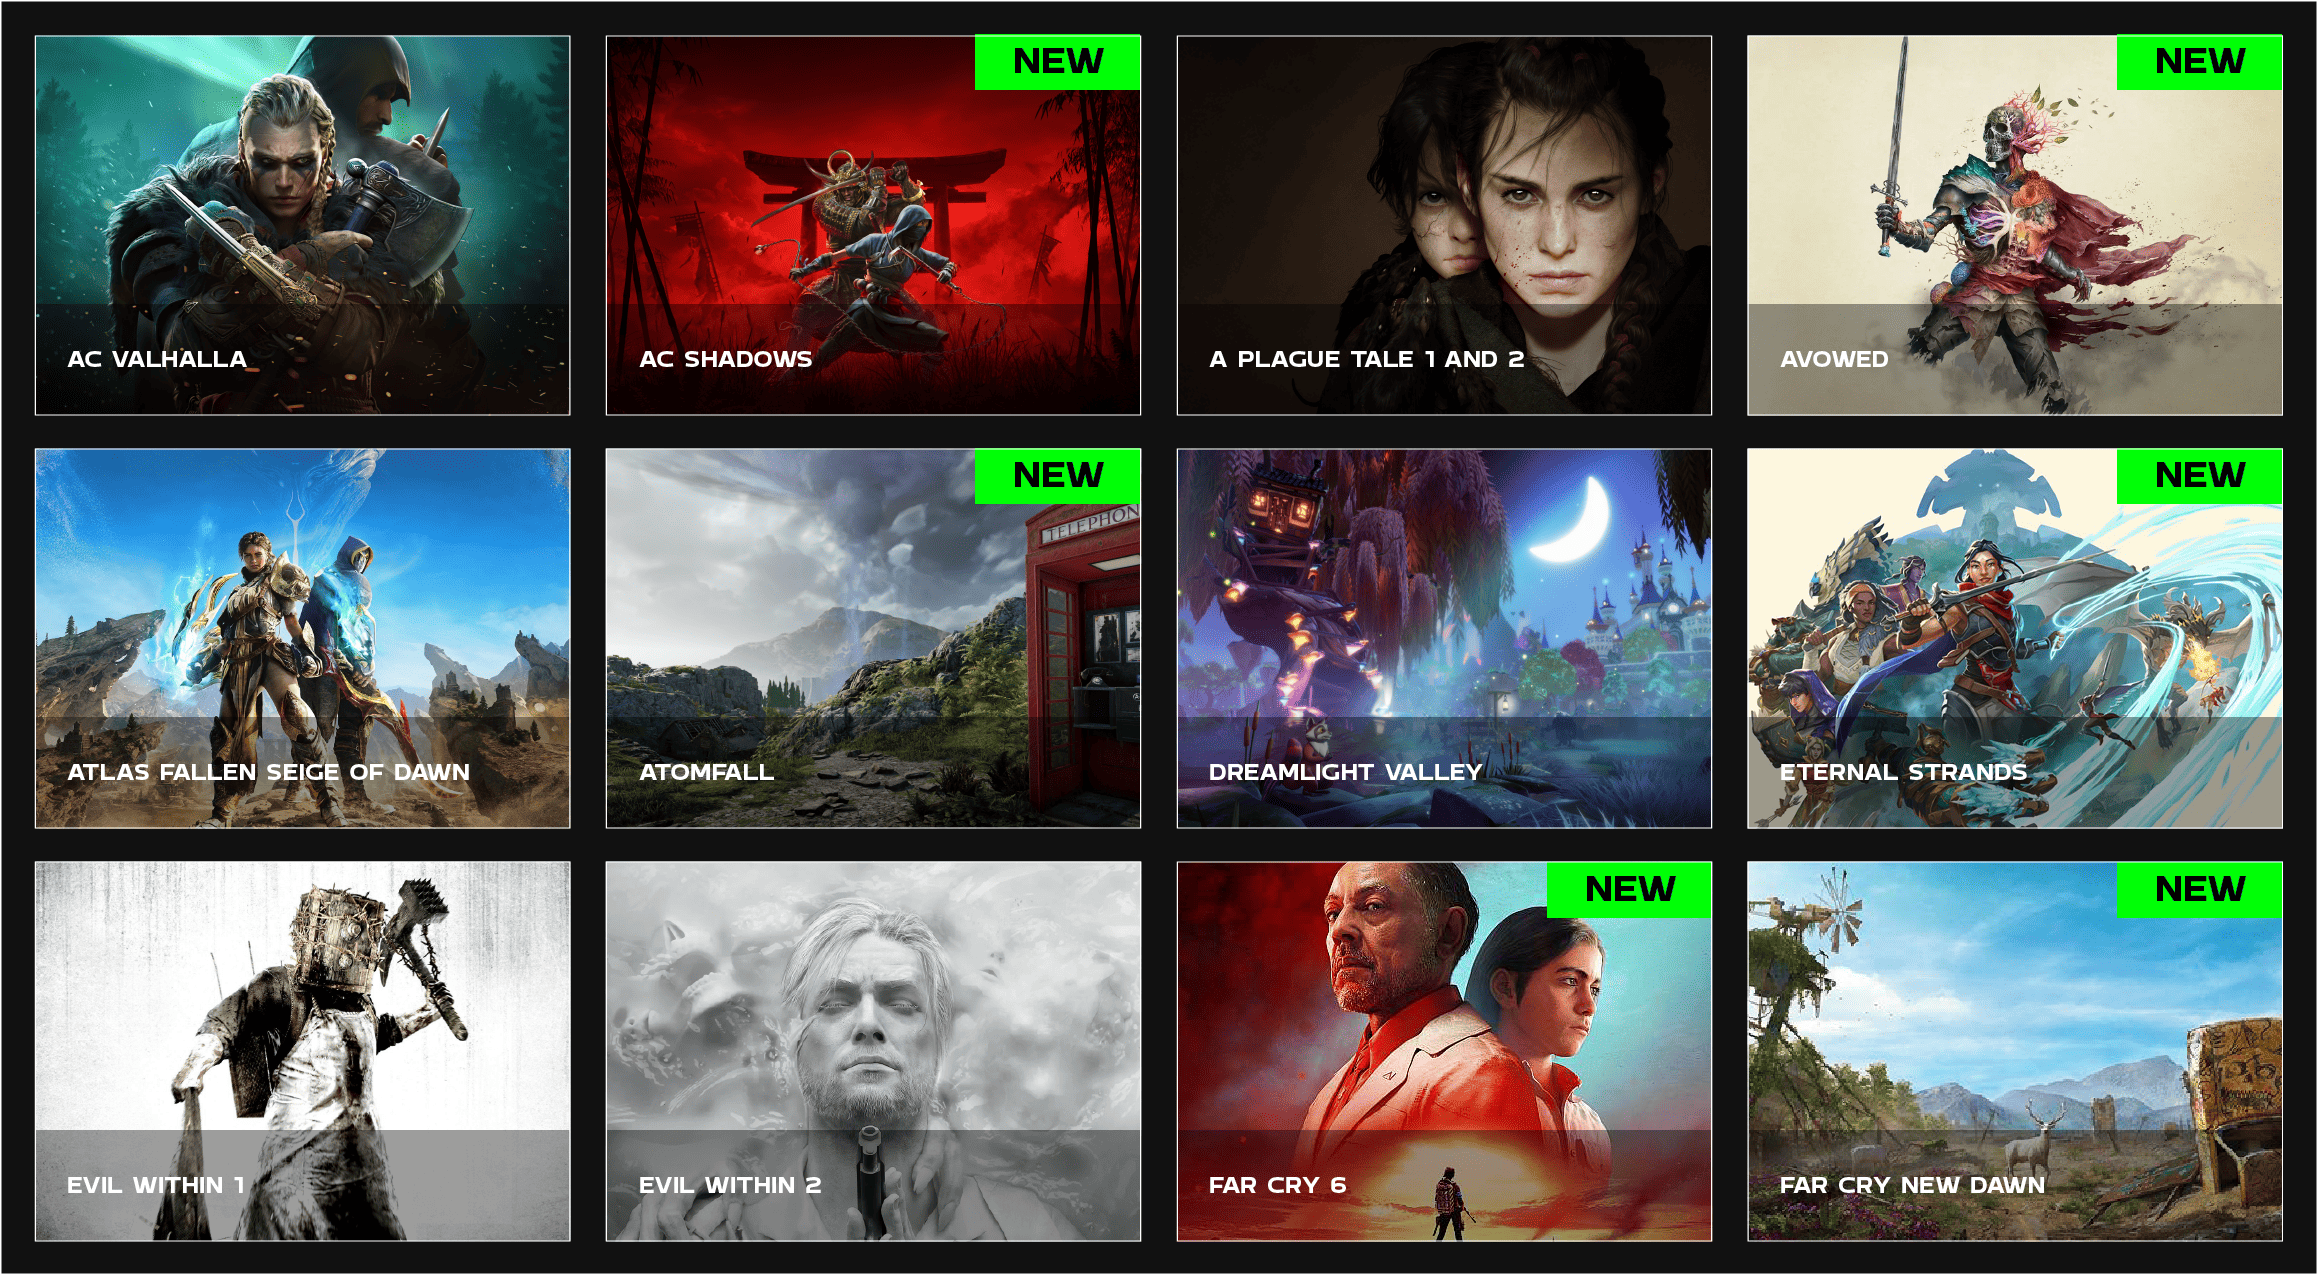
Task: Select the Evil Within 2 thumbnail
Action: [873, 1051]
